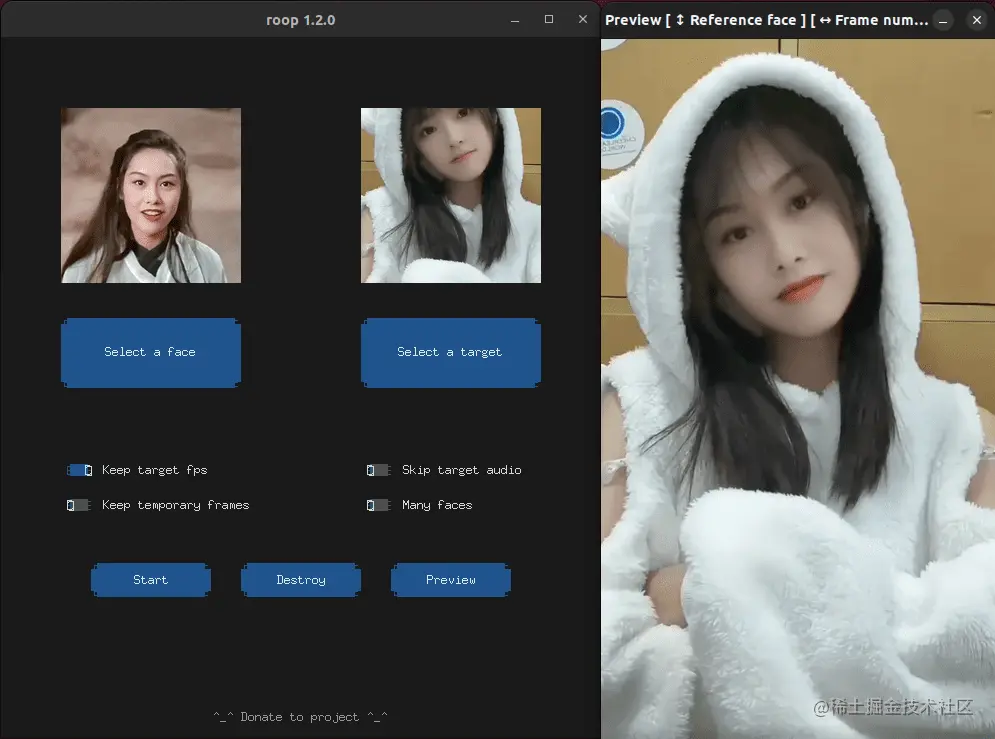995x739 pixels.
Task: Start the face swap processing
Action: (x=150, y=580)
